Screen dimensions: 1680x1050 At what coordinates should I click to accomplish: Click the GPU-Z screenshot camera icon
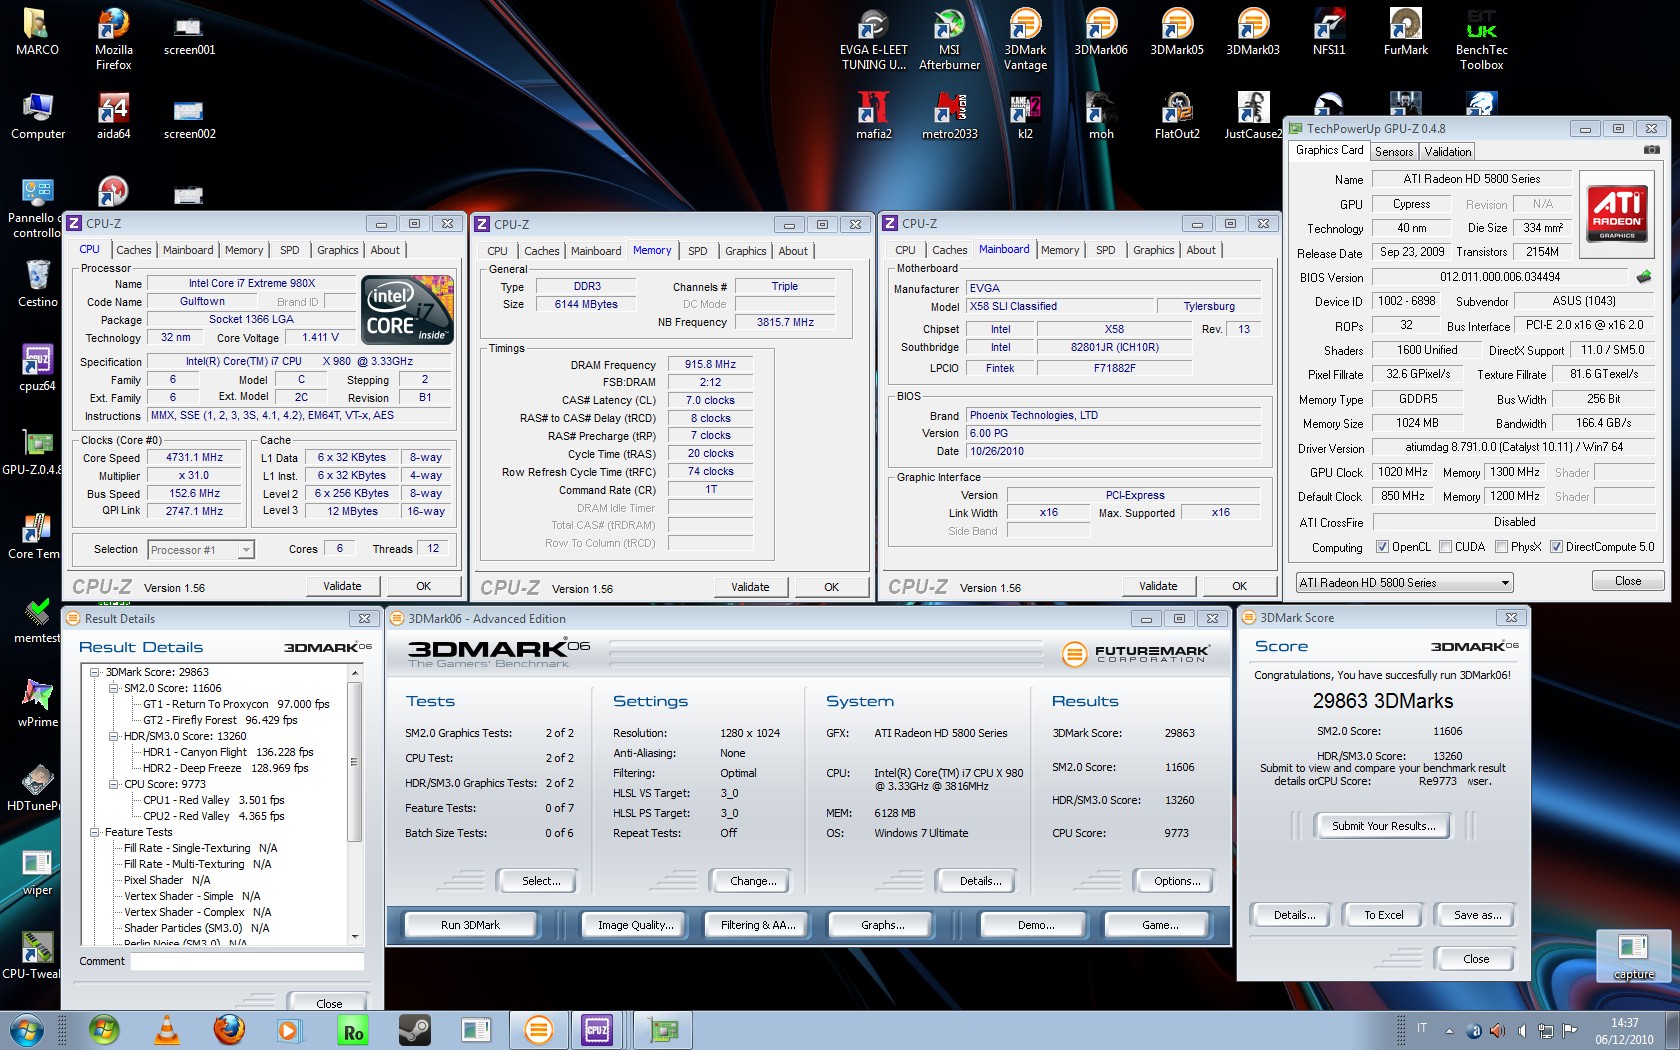coord(1651,150)
